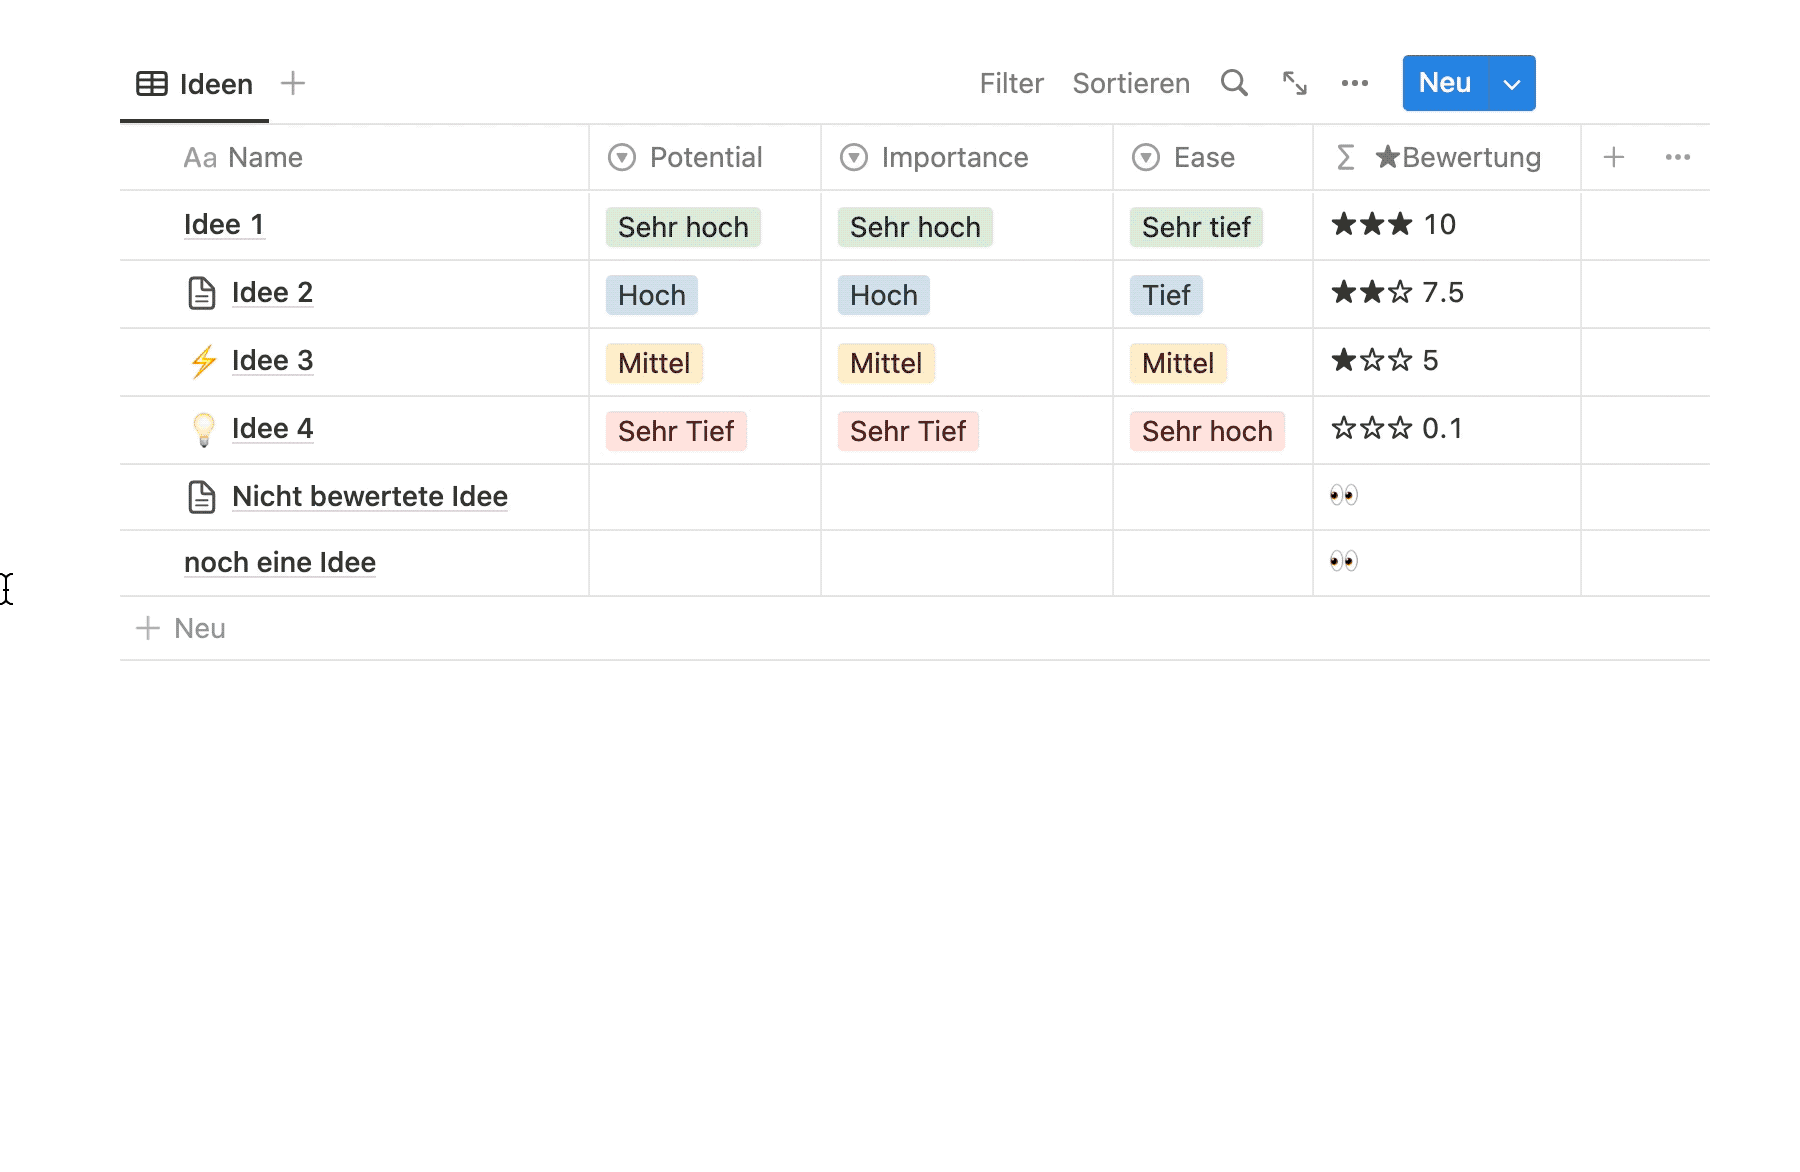Viewport: 1800px width, 1172px height.
Task: Click the lightning bolt icon of Idee 3
Action: [203, 361]
